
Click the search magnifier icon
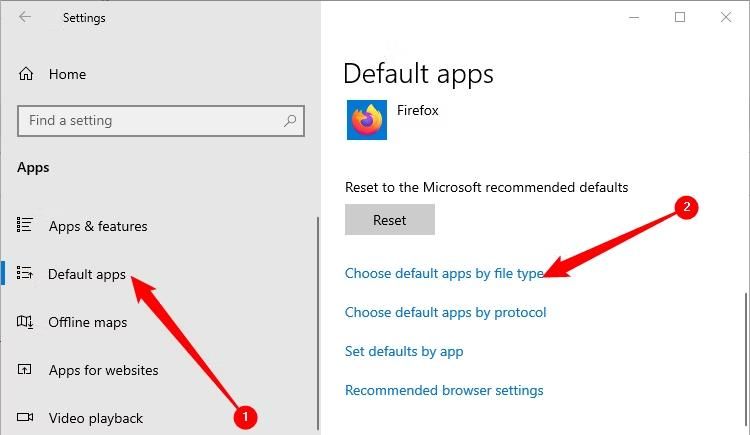click(x=290, y=121)
